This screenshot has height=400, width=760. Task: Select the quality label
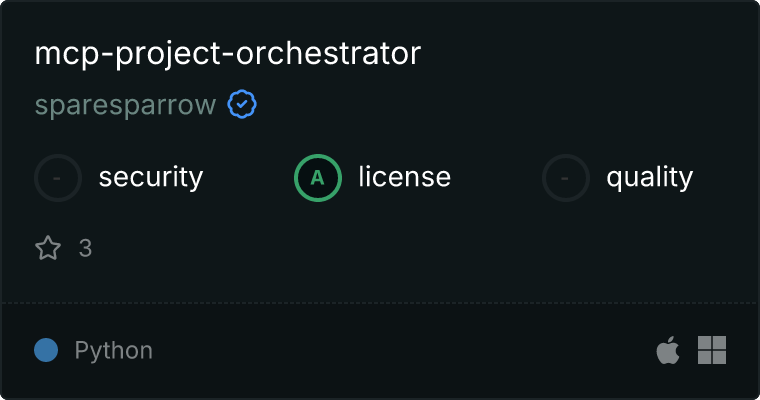pyautogui.click(x=649, y=177)
